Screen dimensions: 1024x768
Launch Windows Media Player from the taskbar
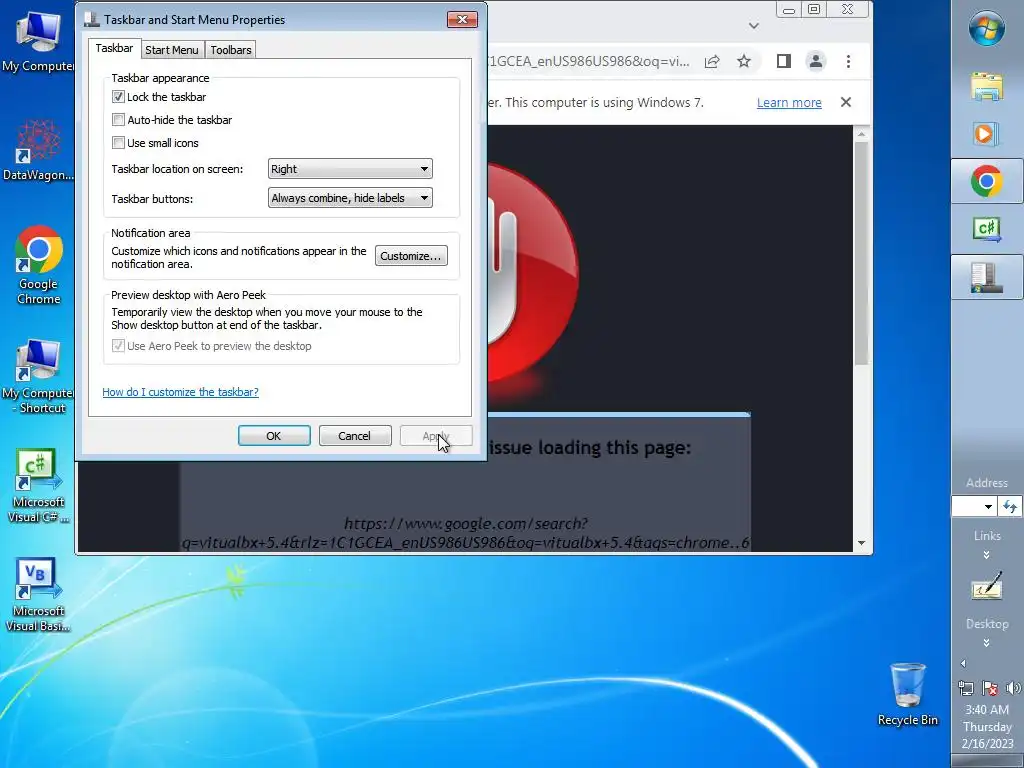pyautogui.click(x=987, y=134)
